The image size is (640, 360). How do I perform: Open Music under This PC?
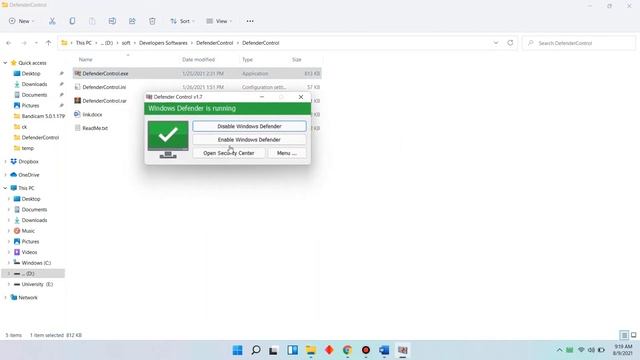pos(28,231)
